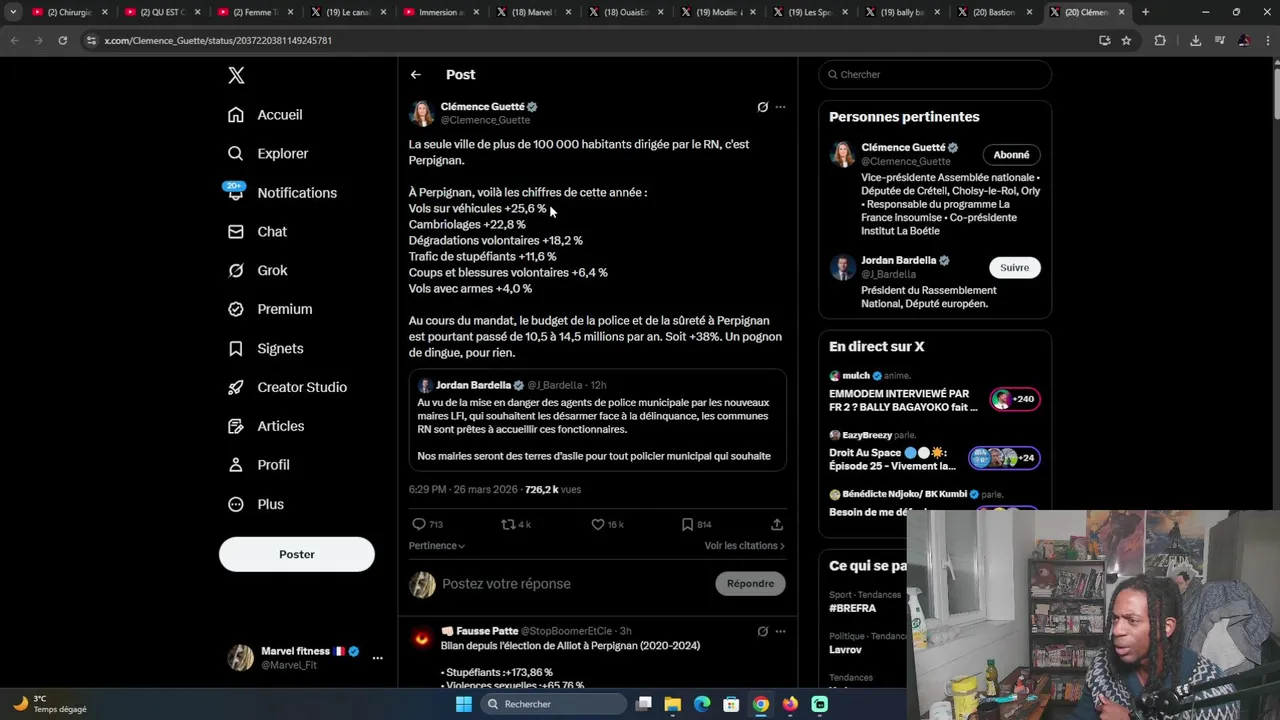Viewport: 1280px width, 720px height.
Task: Open Articles in sidebar
Action: pyautogui.click(x=267, y=426)
